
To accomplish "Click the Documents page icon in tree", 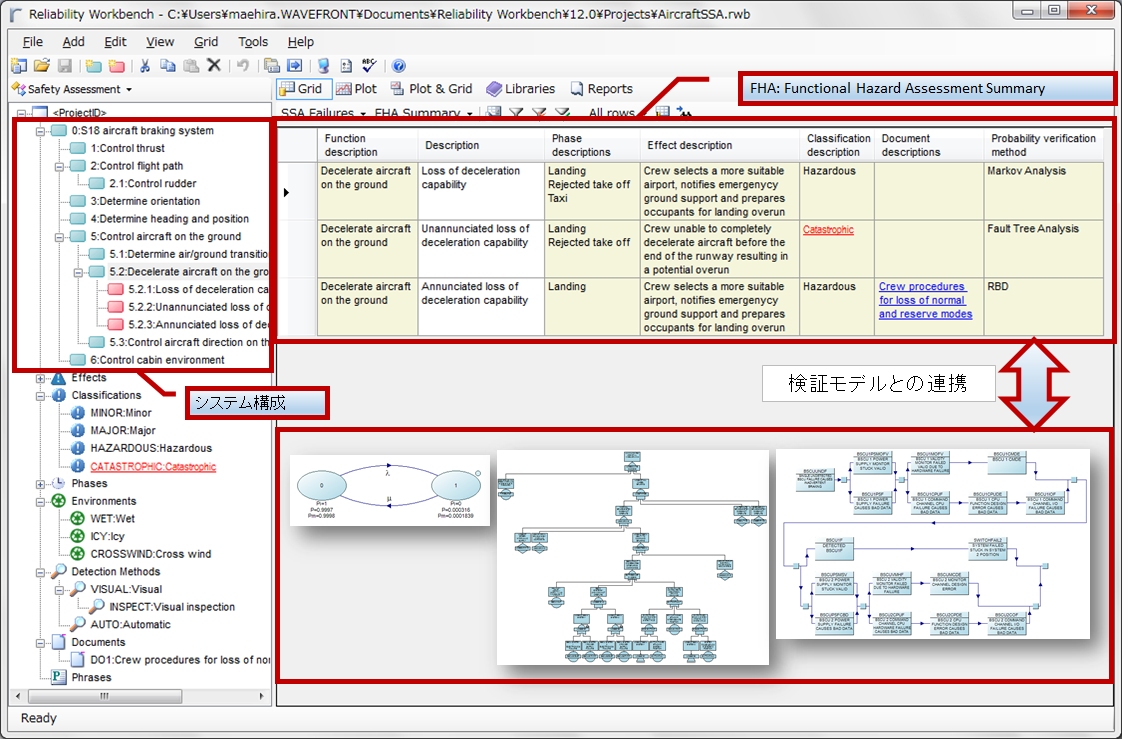I will pyautogui.click(x=58, y=642).
